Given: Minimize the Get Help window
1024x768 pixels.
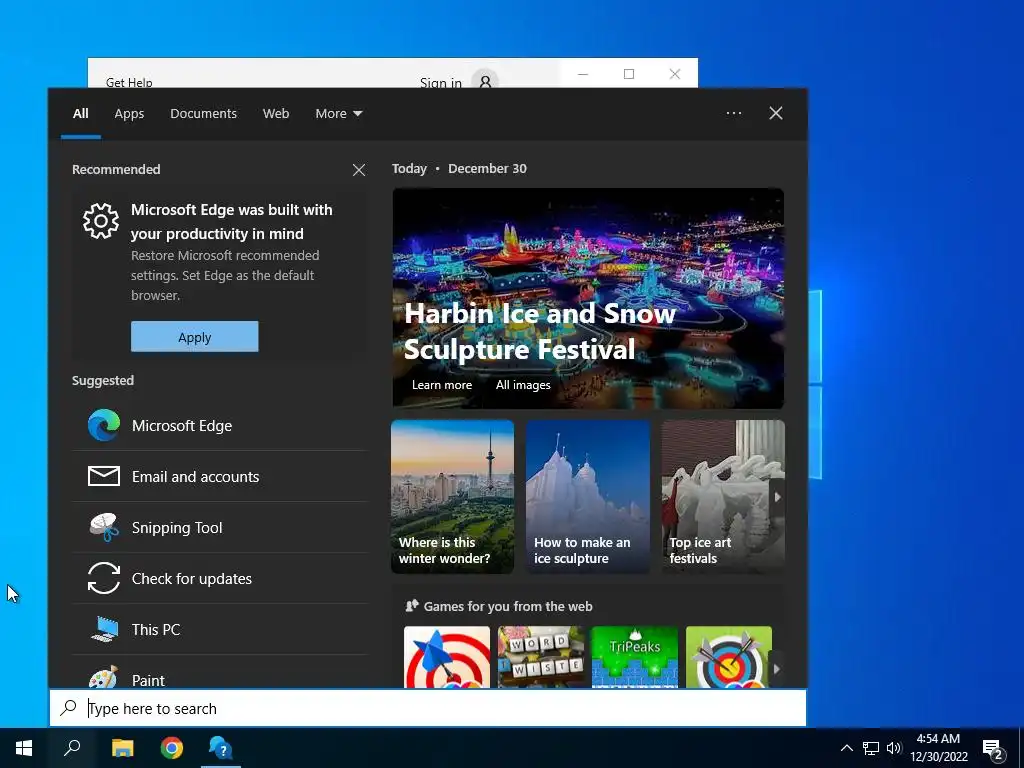Looking at the screenshot, I should 583,74.
